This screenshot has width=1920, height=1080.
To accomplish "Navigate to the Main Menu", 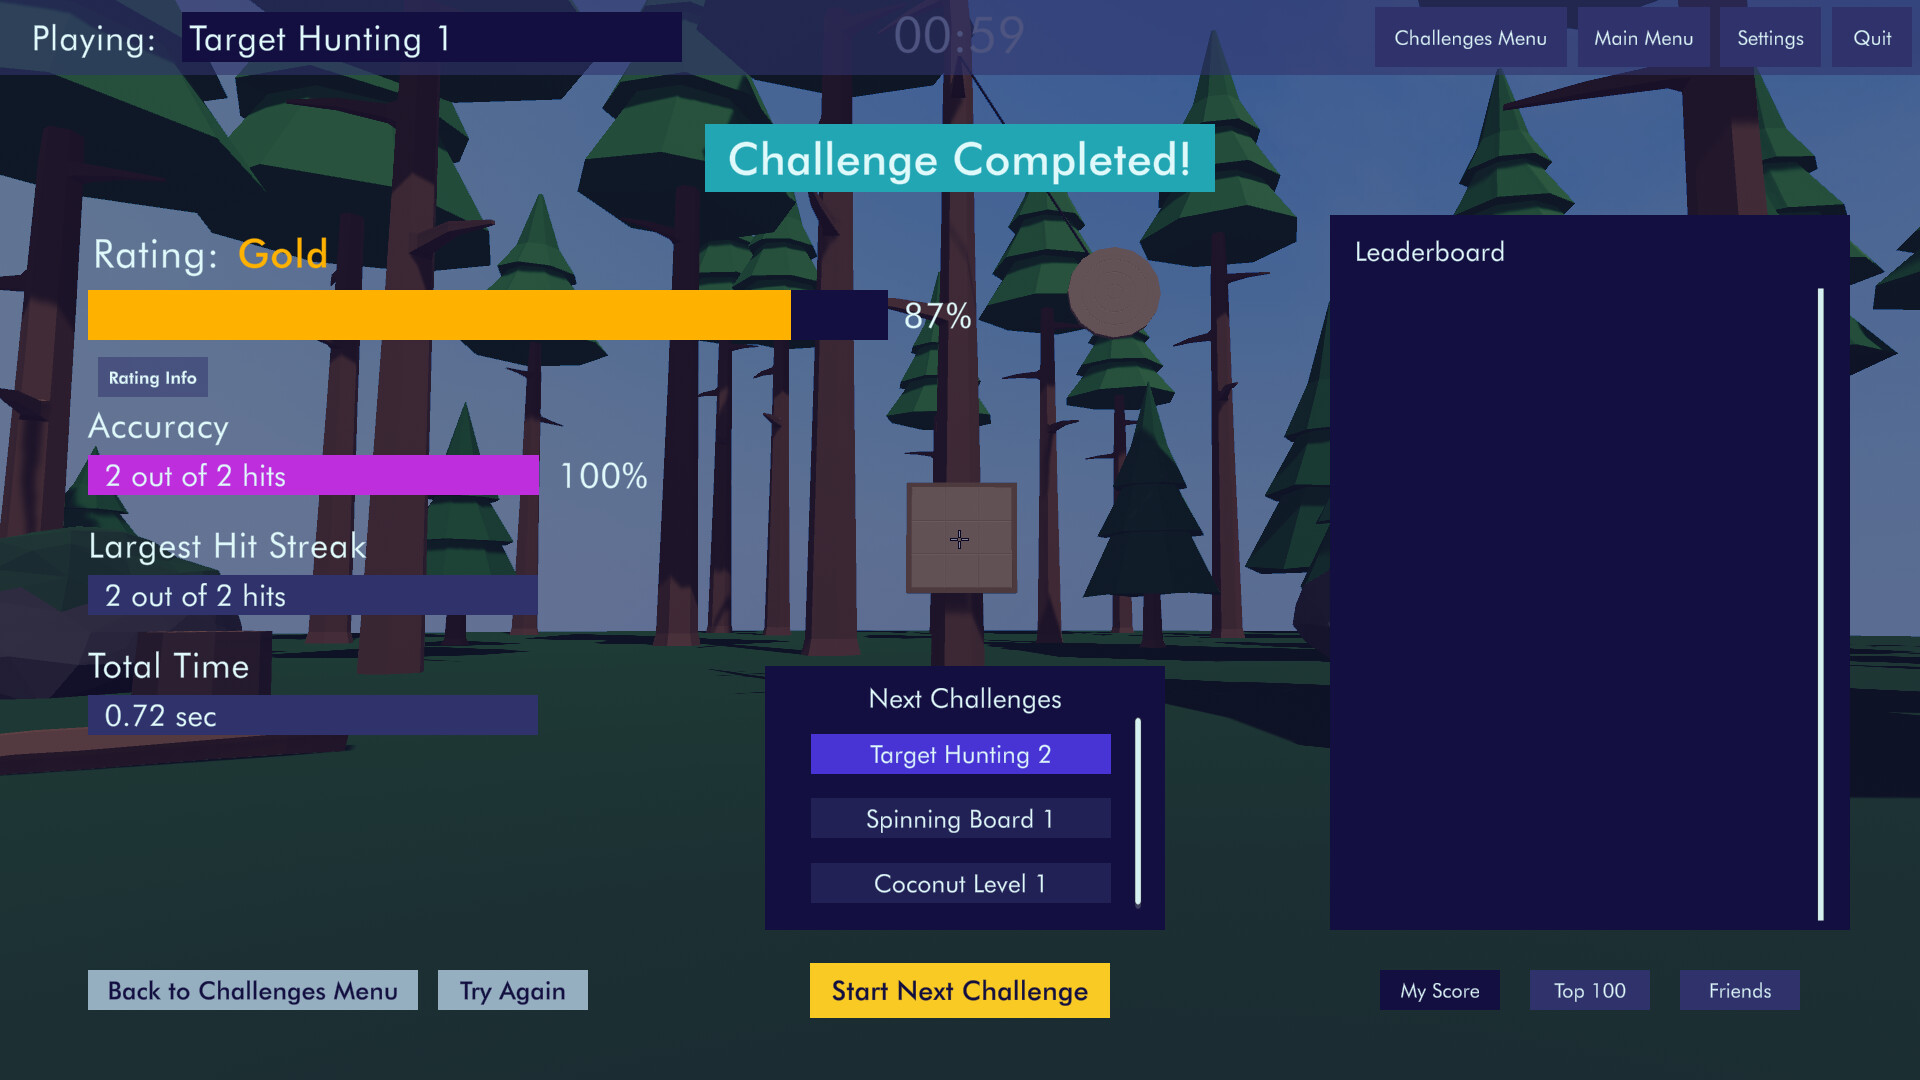I will (x=1643, y=37).
